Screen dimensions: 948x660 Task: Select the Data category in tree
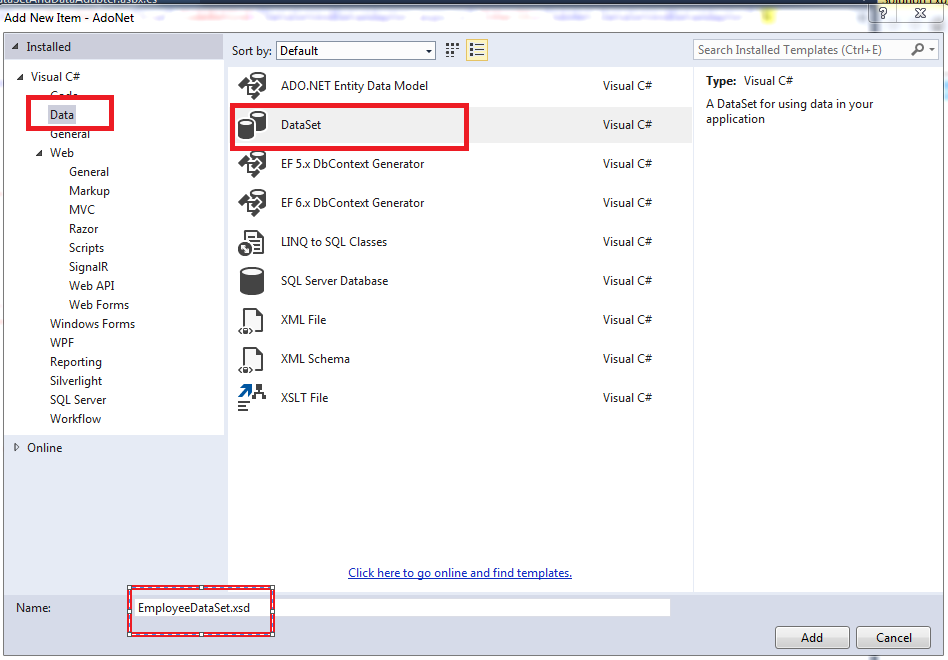(x=62, y=115)
